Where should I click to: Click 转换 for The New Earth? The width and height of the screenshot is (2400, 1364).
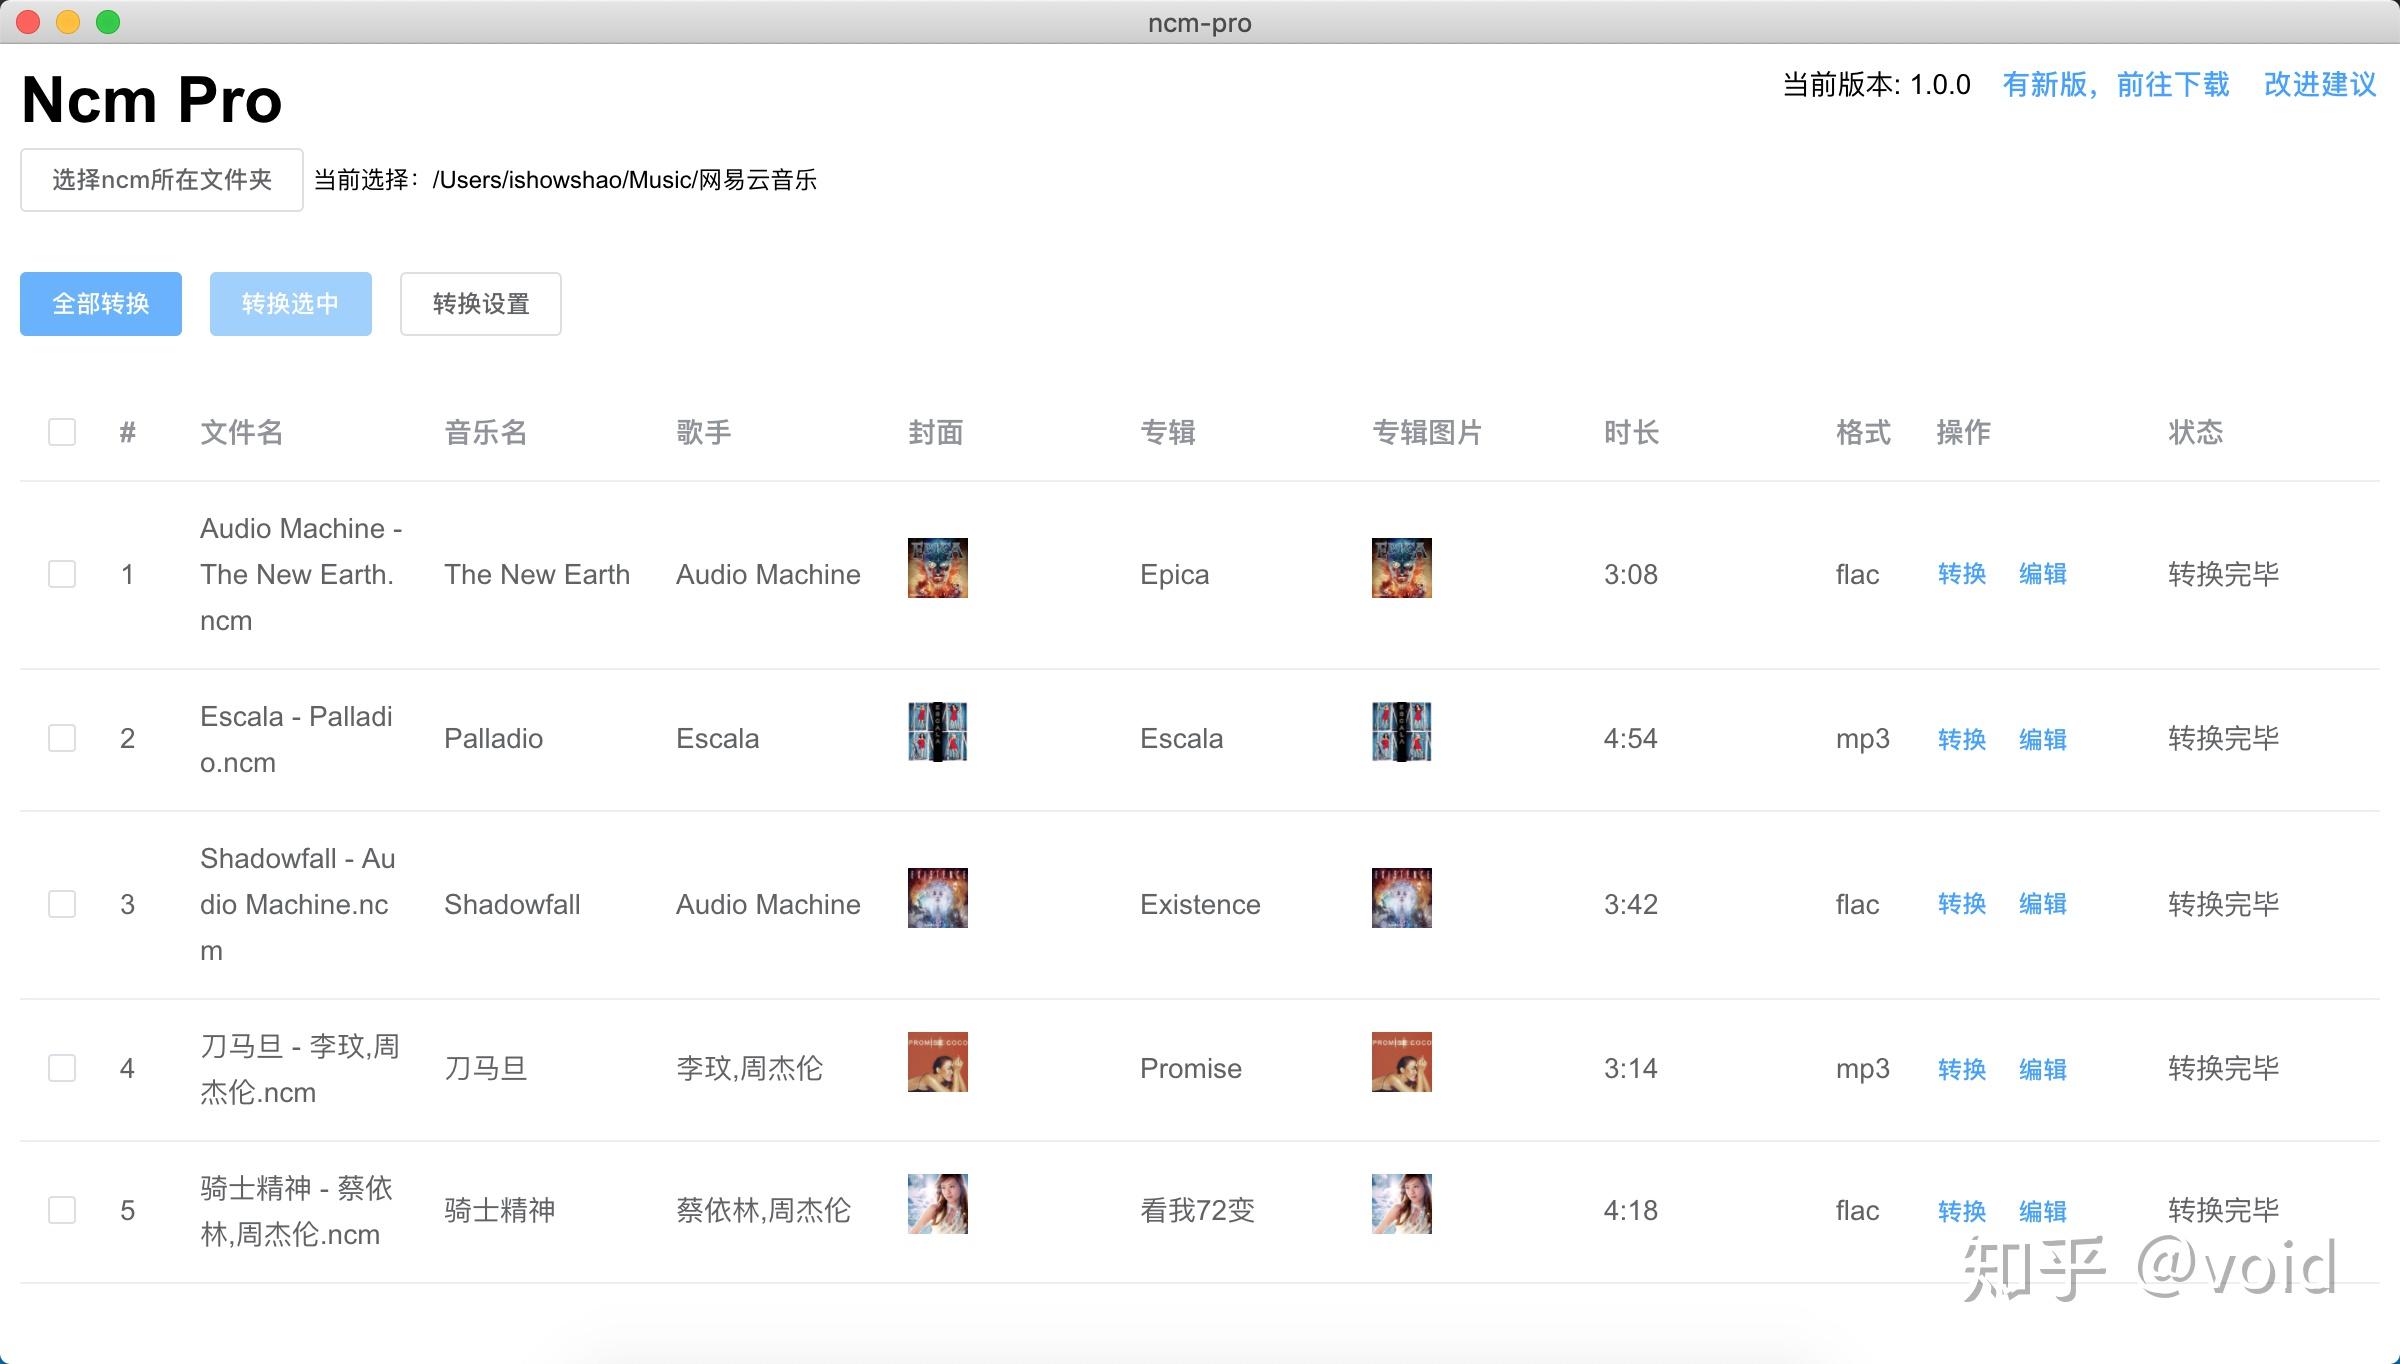coord(1960,574)
